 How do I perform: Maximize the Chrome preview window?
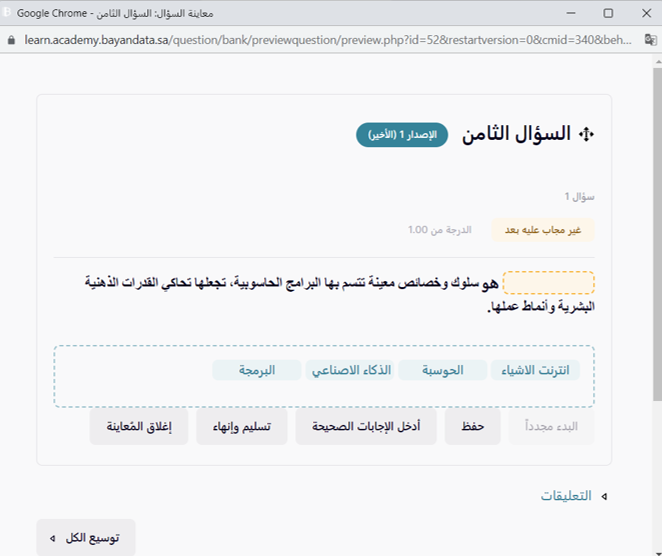(x=608, y=13)
